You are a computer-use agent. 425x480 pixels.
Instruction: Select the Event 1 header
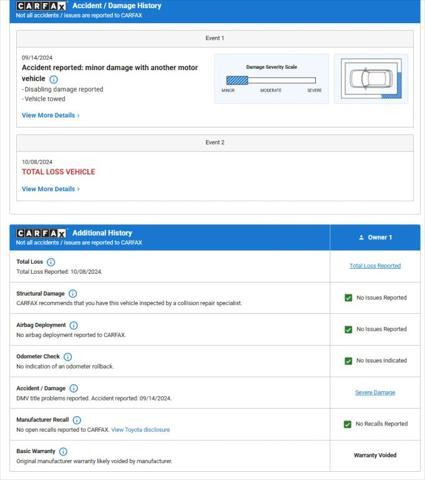(215, 38)
